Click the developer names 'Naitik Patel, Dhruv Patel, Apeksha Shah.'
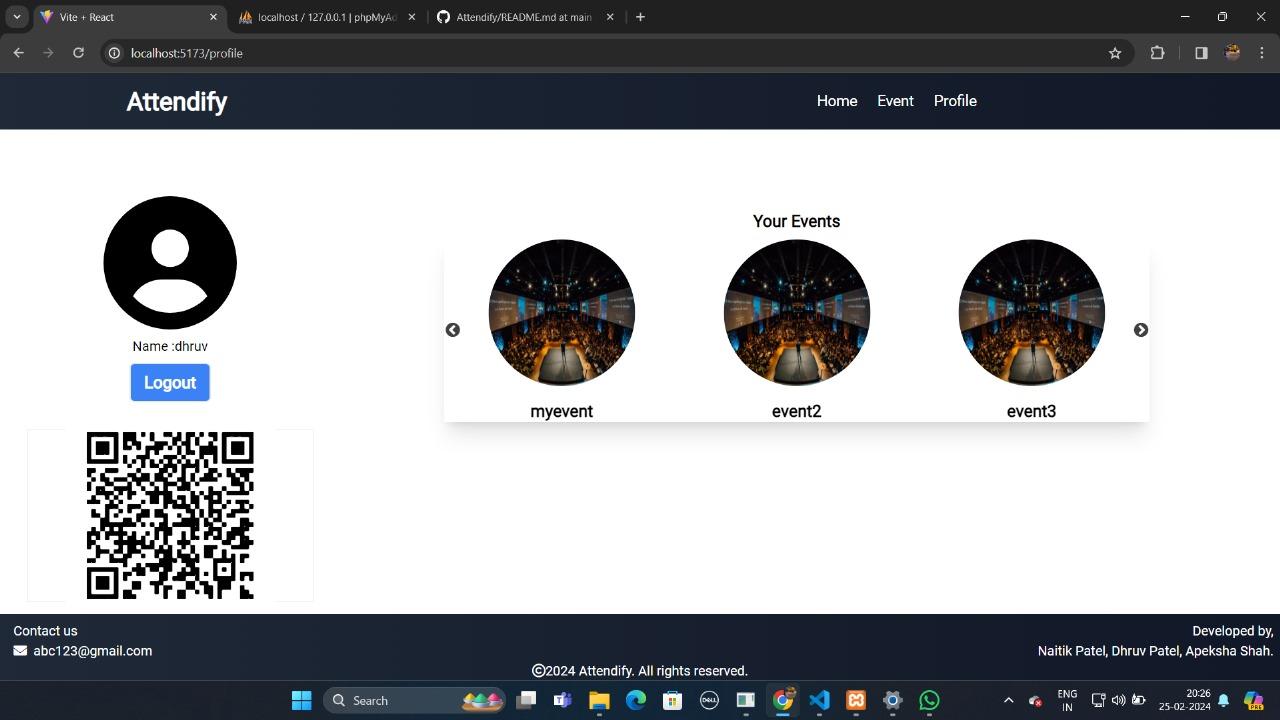 coord(1155,651)
